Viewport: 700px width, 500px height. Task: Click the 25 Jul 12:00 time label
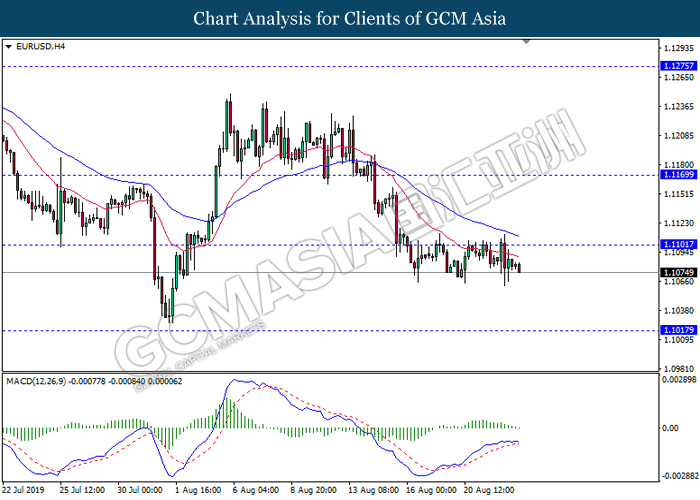pos(82,490)
